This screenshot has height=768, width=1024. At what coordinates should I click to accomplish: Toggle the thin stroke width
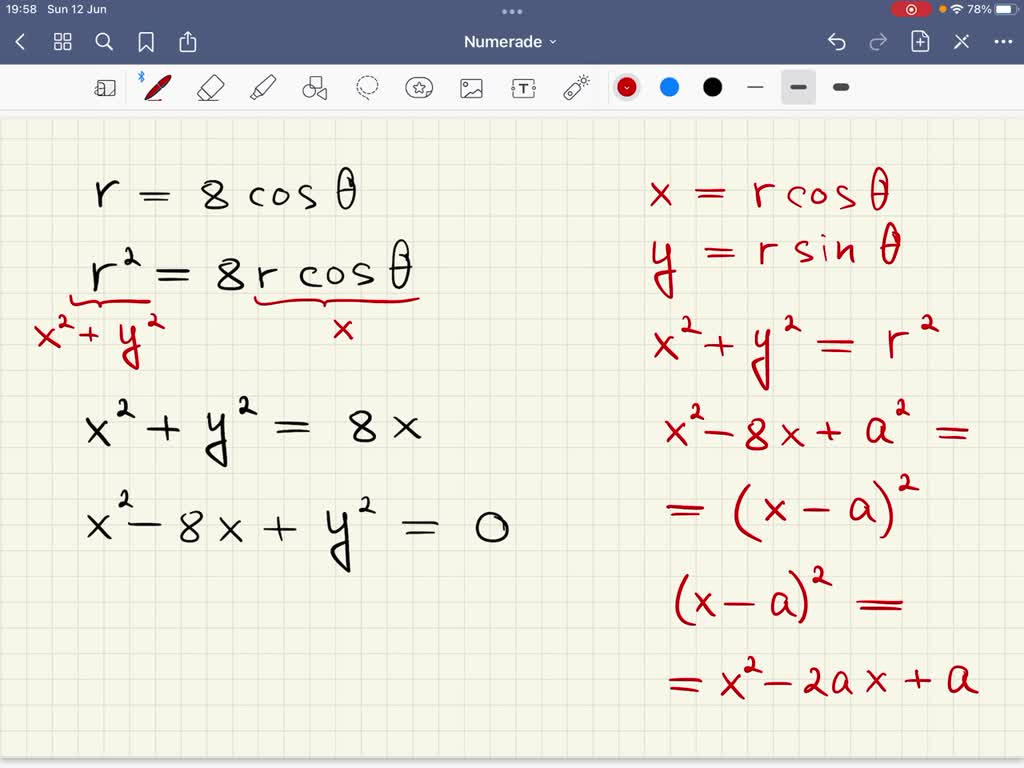(755, 87)
